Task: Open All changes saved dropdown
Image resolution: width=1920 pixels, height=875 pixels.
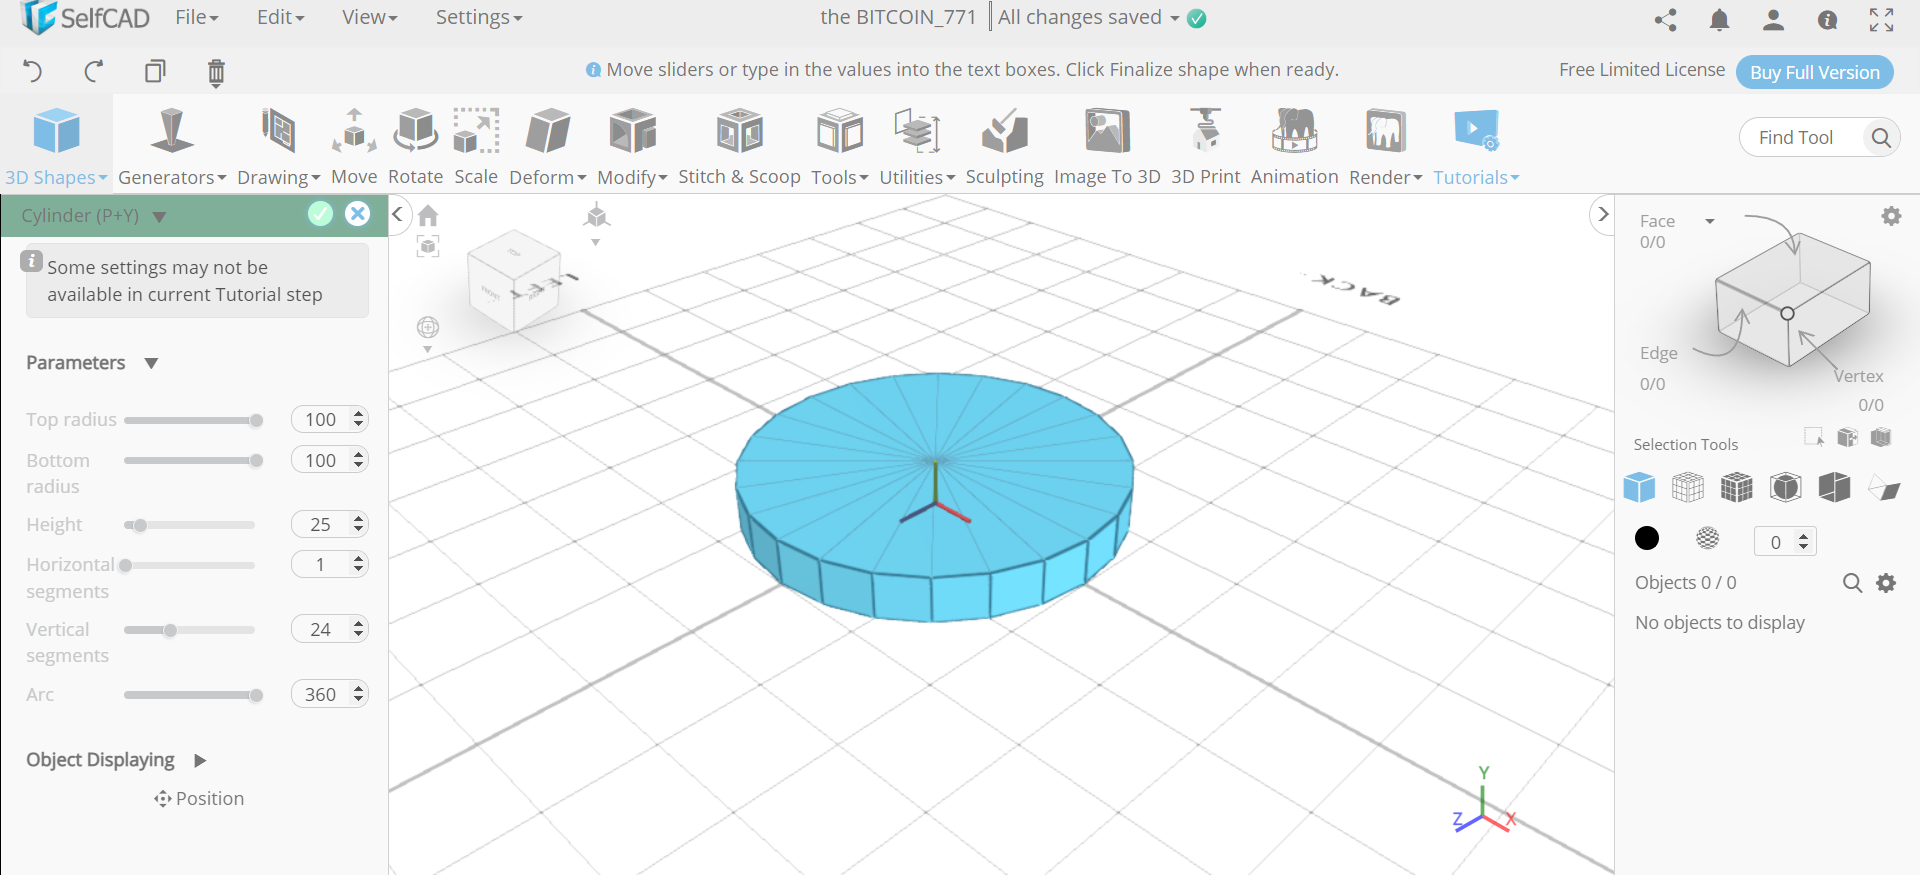Action: (x=1174, y=18)
